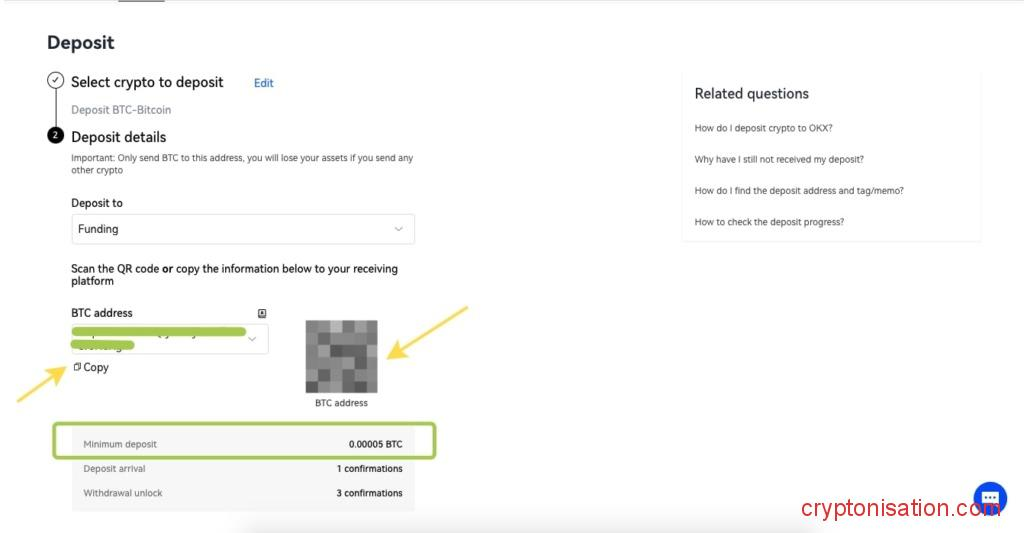
Task: Click the copy icon under the BTC address
Action: point(77,367)
